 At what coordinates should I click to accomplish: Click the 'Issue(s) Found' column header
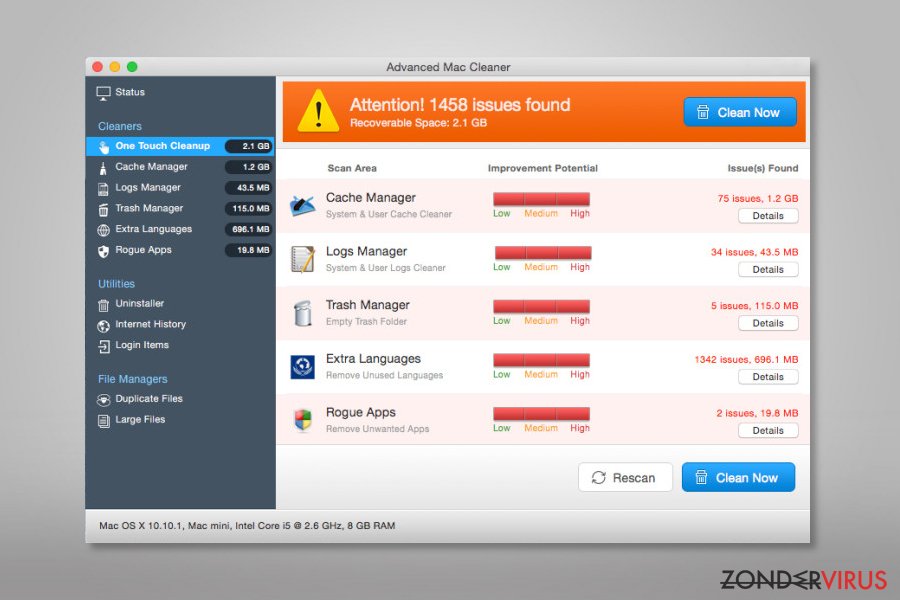point(763,168)
